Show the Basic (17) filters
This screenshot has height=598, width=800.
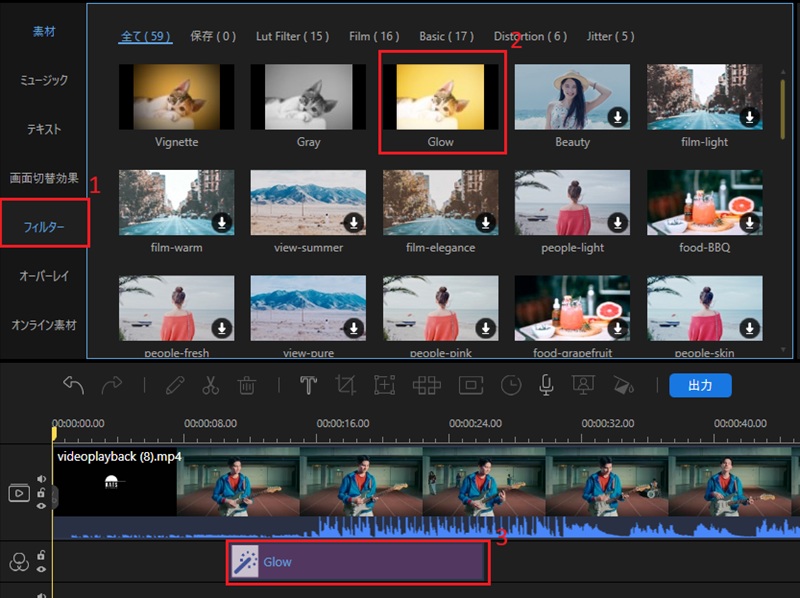[x=446, y=36]
